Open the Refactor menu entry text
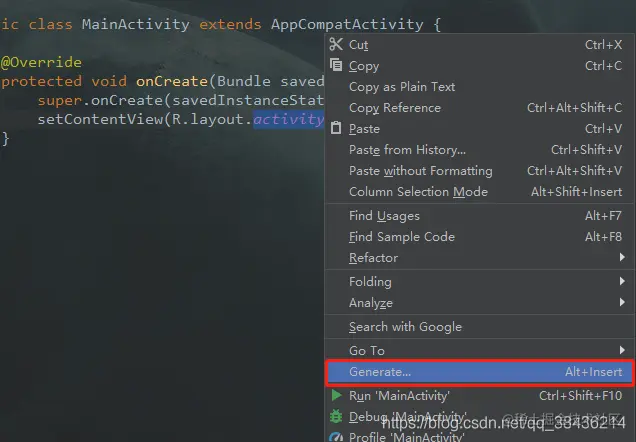This screenshot has width=636, height=442. pyautogui.click(x=373, y=258)
